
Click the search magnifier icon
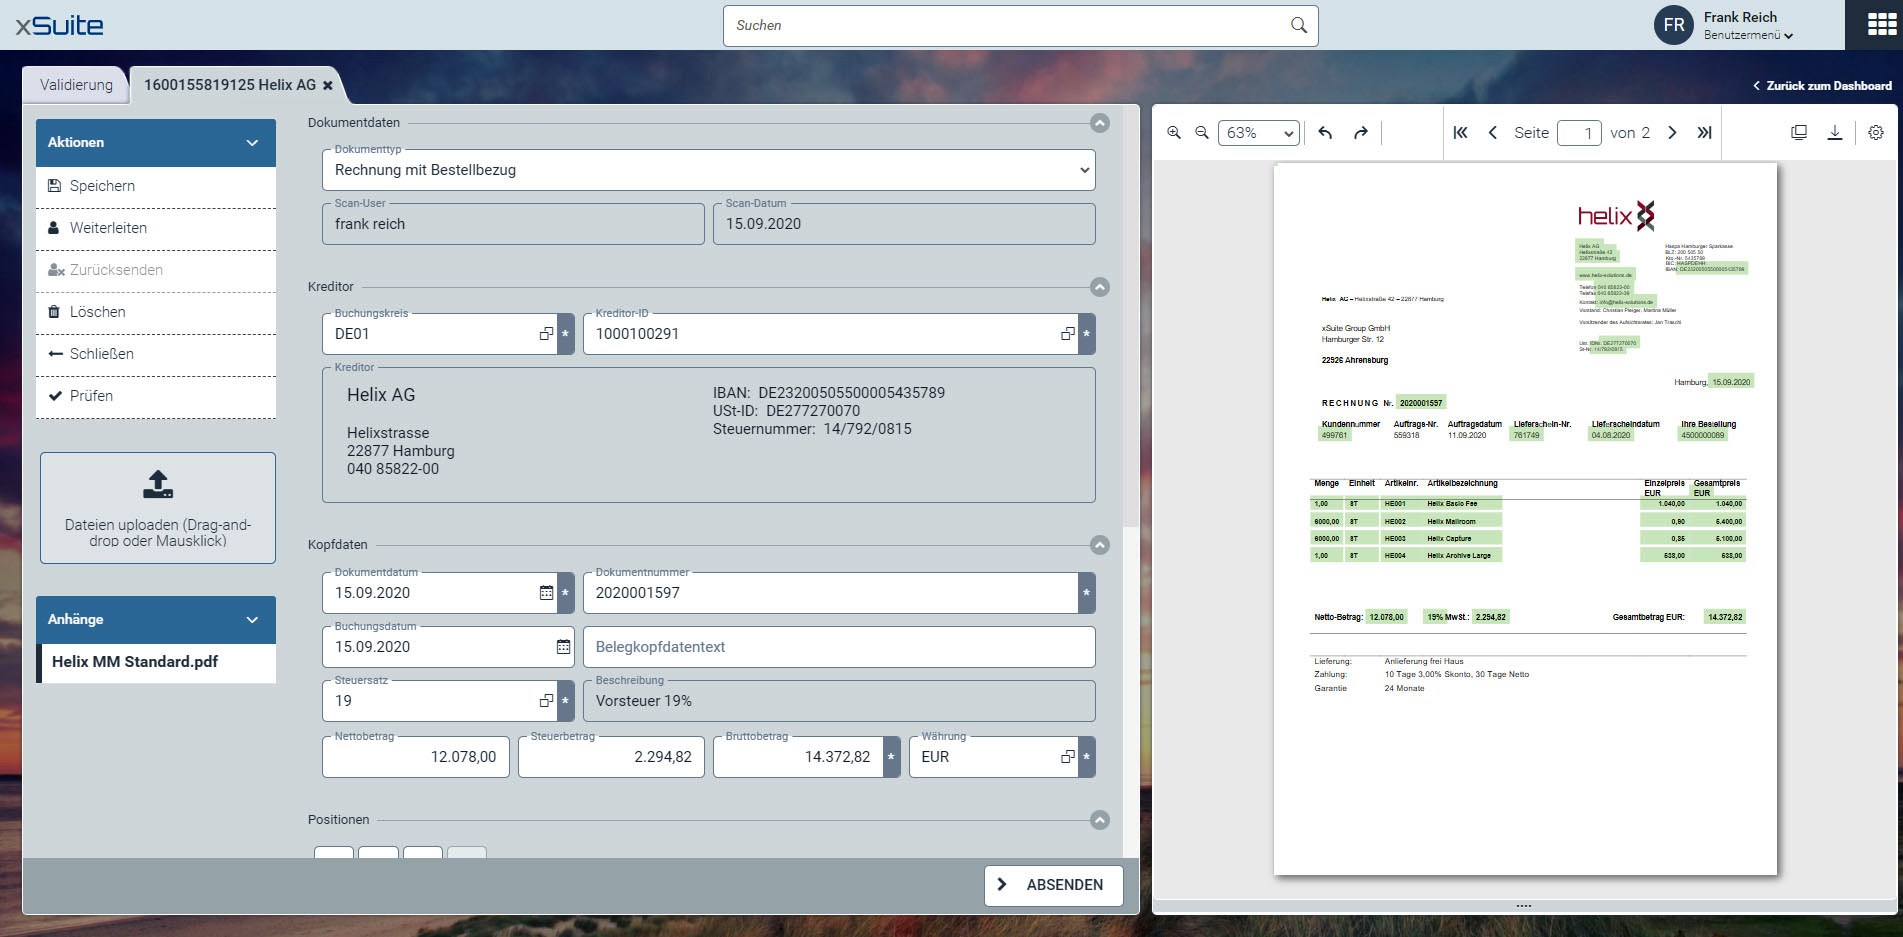tap(1299, 26)
